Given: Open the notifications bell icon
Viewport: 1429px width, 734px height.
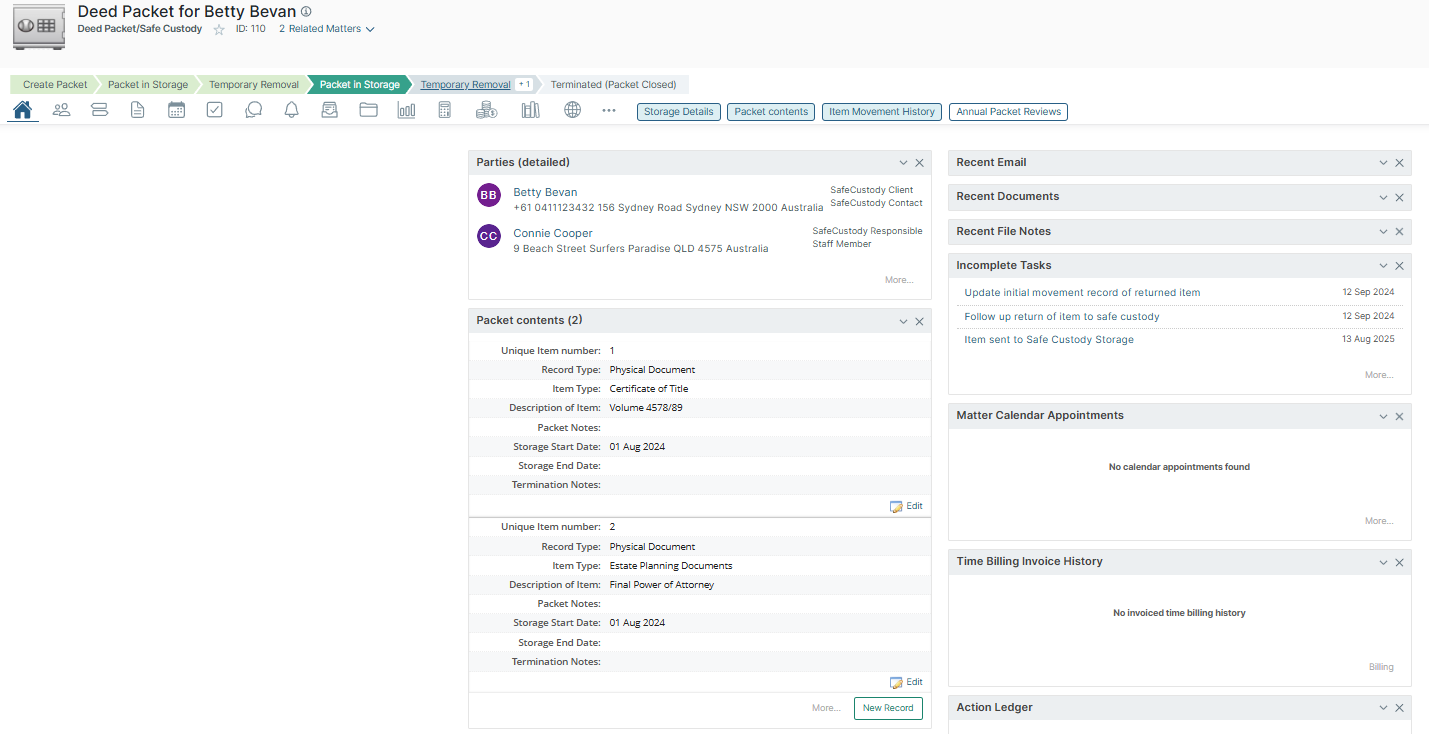Looking at the screenshot, I should pos(291,110).
